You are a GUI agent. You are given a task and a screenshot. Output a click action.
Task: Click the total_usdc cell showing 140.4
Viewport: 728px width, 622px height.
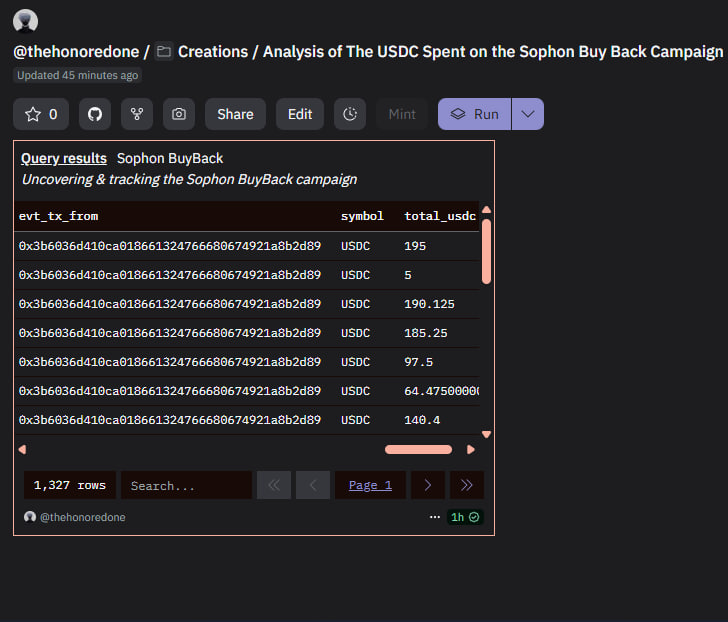(422, 420)
